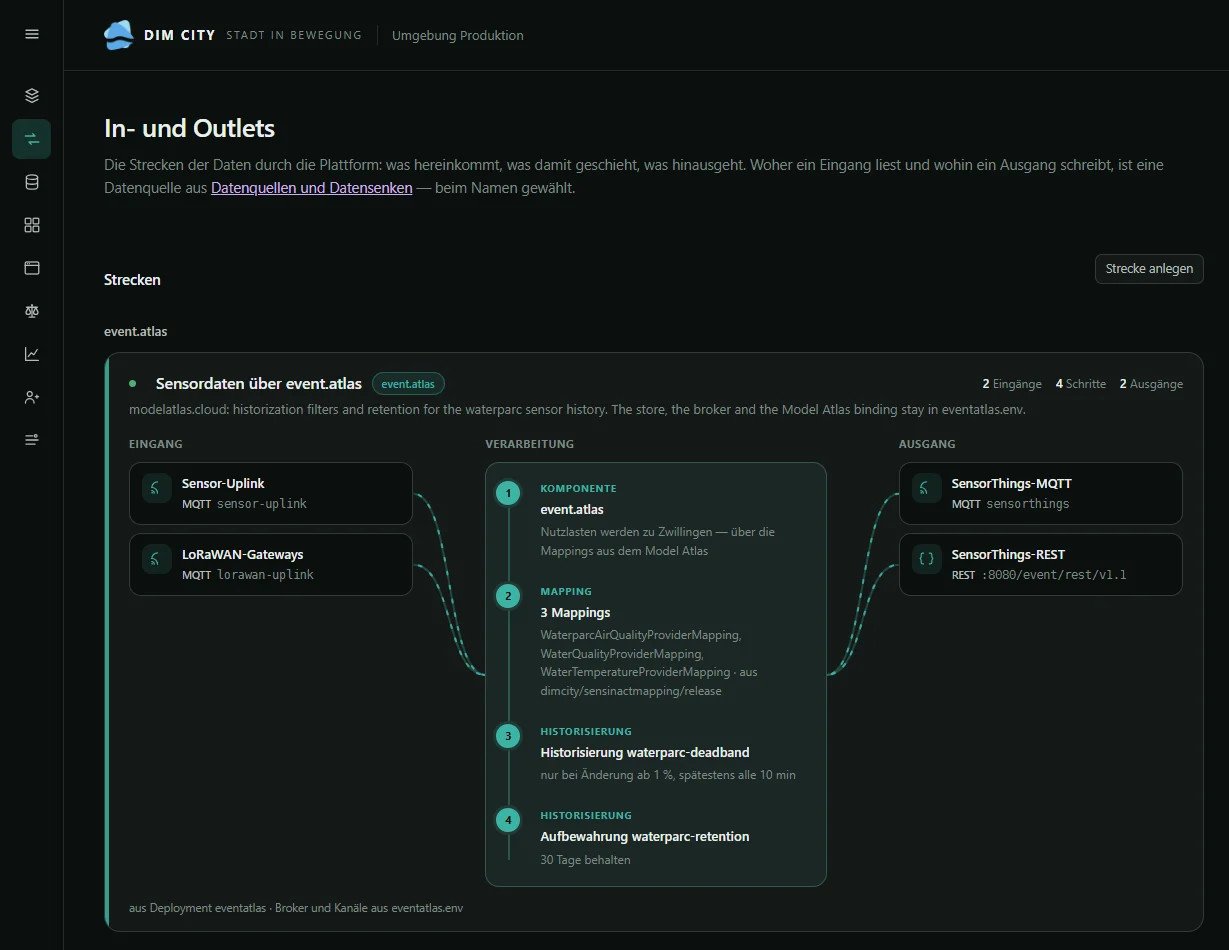This screenshot has height=950, width=1229.
Task: Open the layers stack sidebar icon
Action: point(32,96)
